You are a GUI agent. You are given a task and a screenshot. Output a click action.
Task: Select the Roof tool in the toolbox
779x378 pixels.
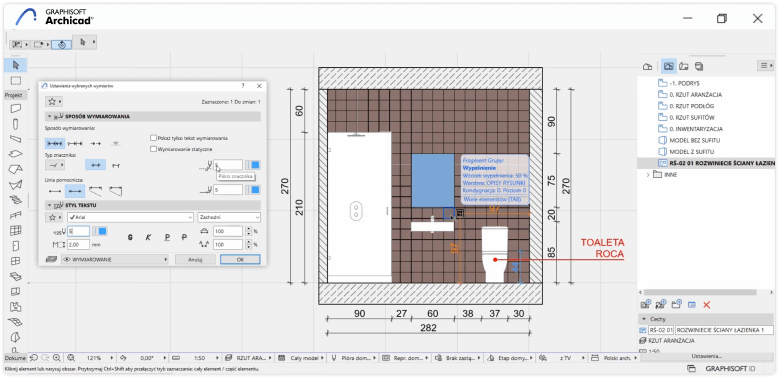[x=15, y=169]
